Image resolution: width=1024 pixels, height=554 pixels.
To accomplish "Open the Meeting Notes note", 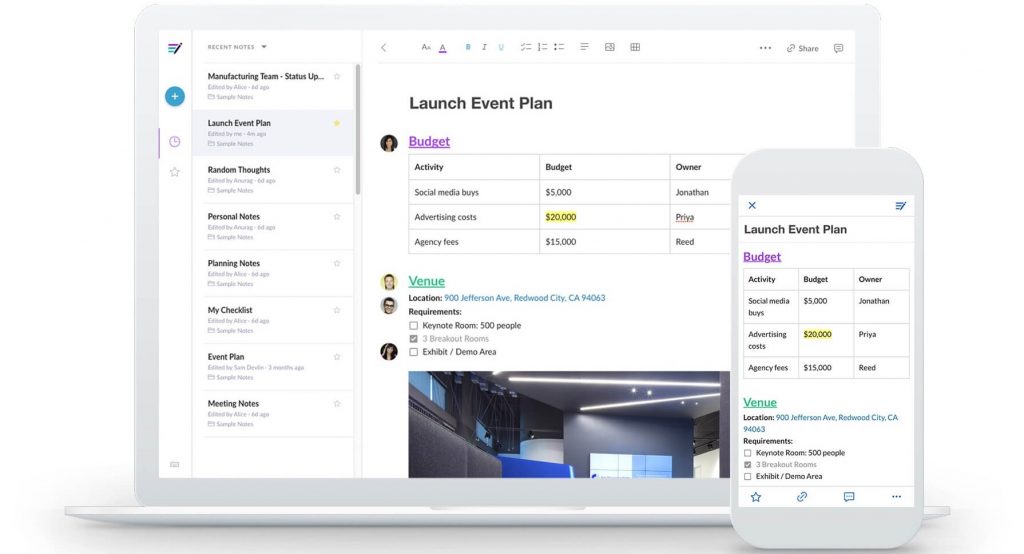I will click(273, 413).
